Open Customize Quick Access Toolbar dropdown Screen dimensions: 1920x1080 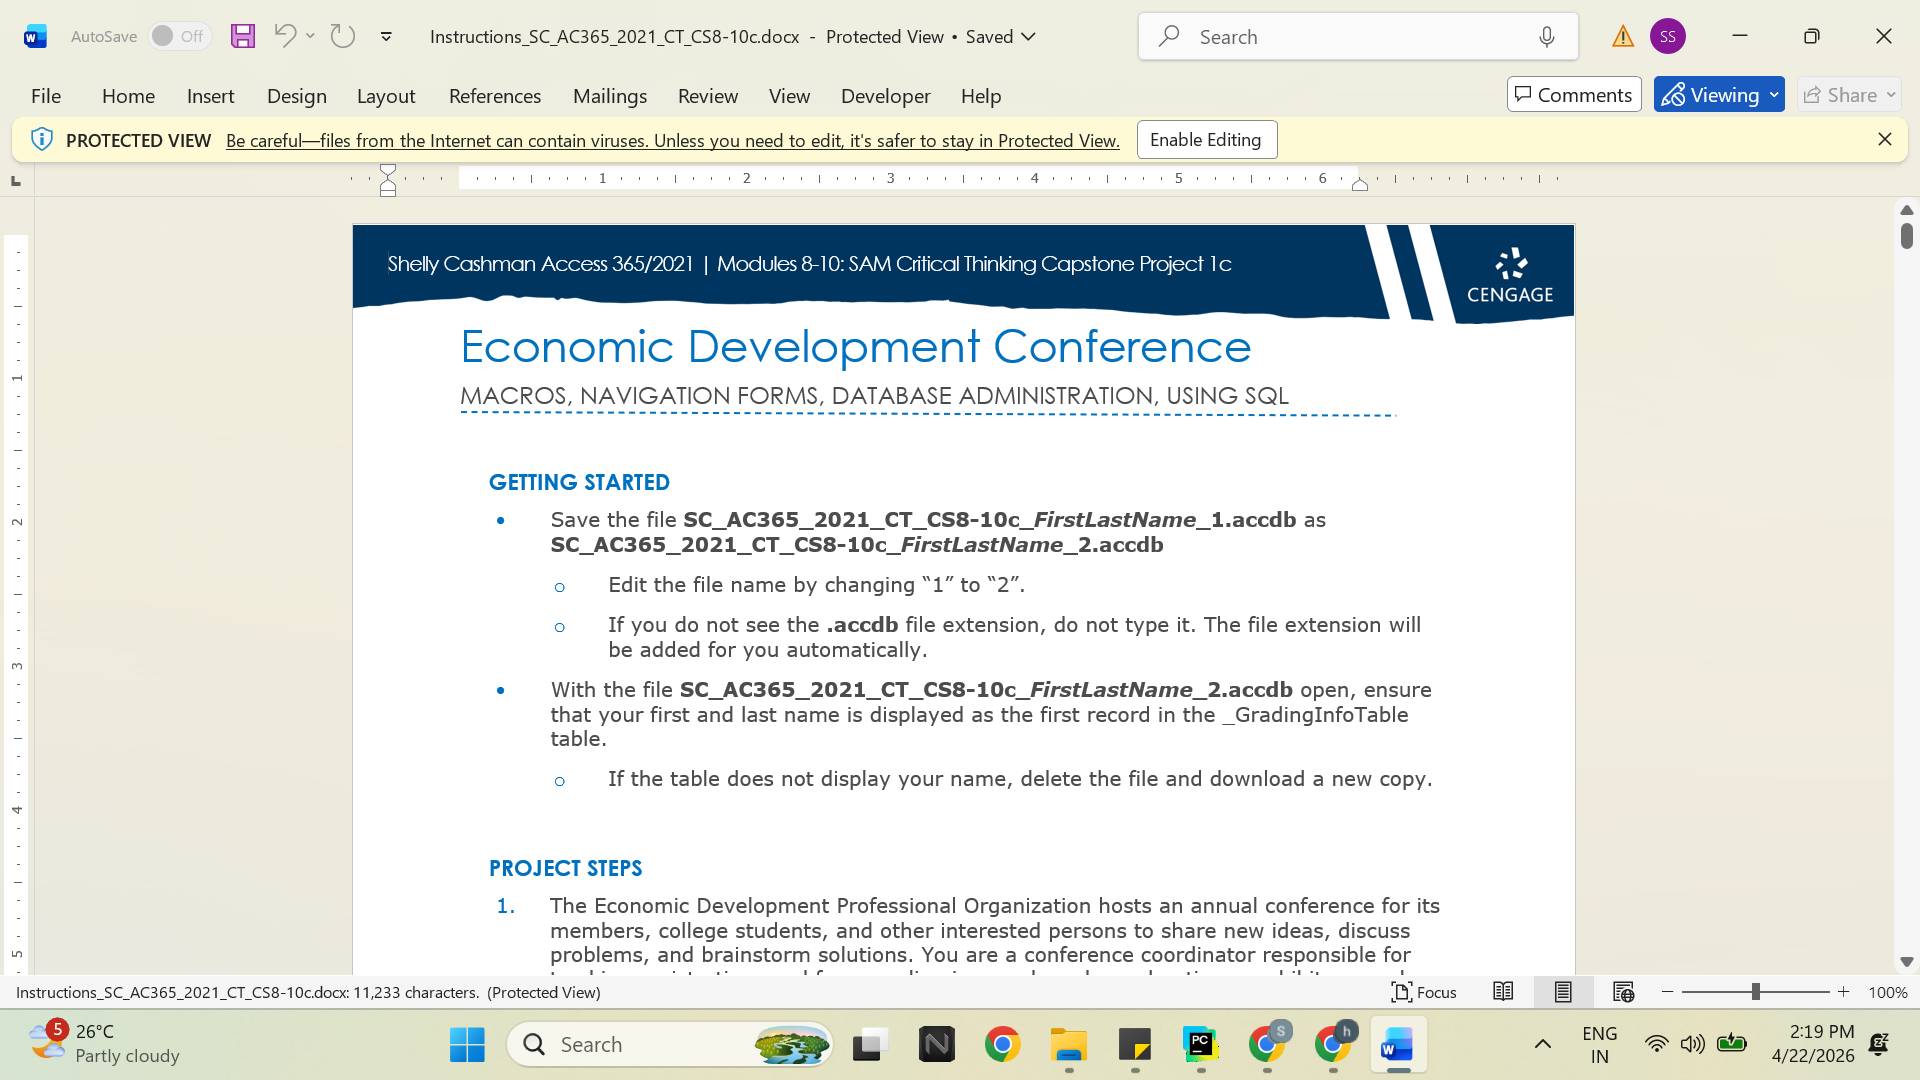[x=386, y=37]
